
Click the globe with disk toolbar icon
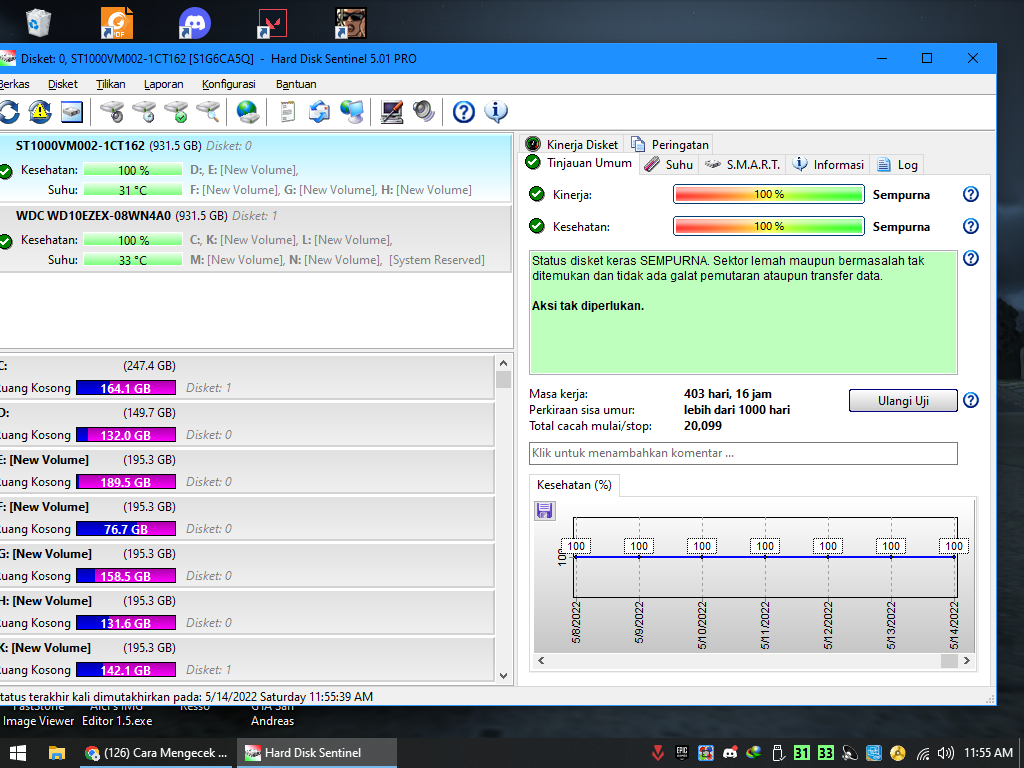(x=248, y=112)
